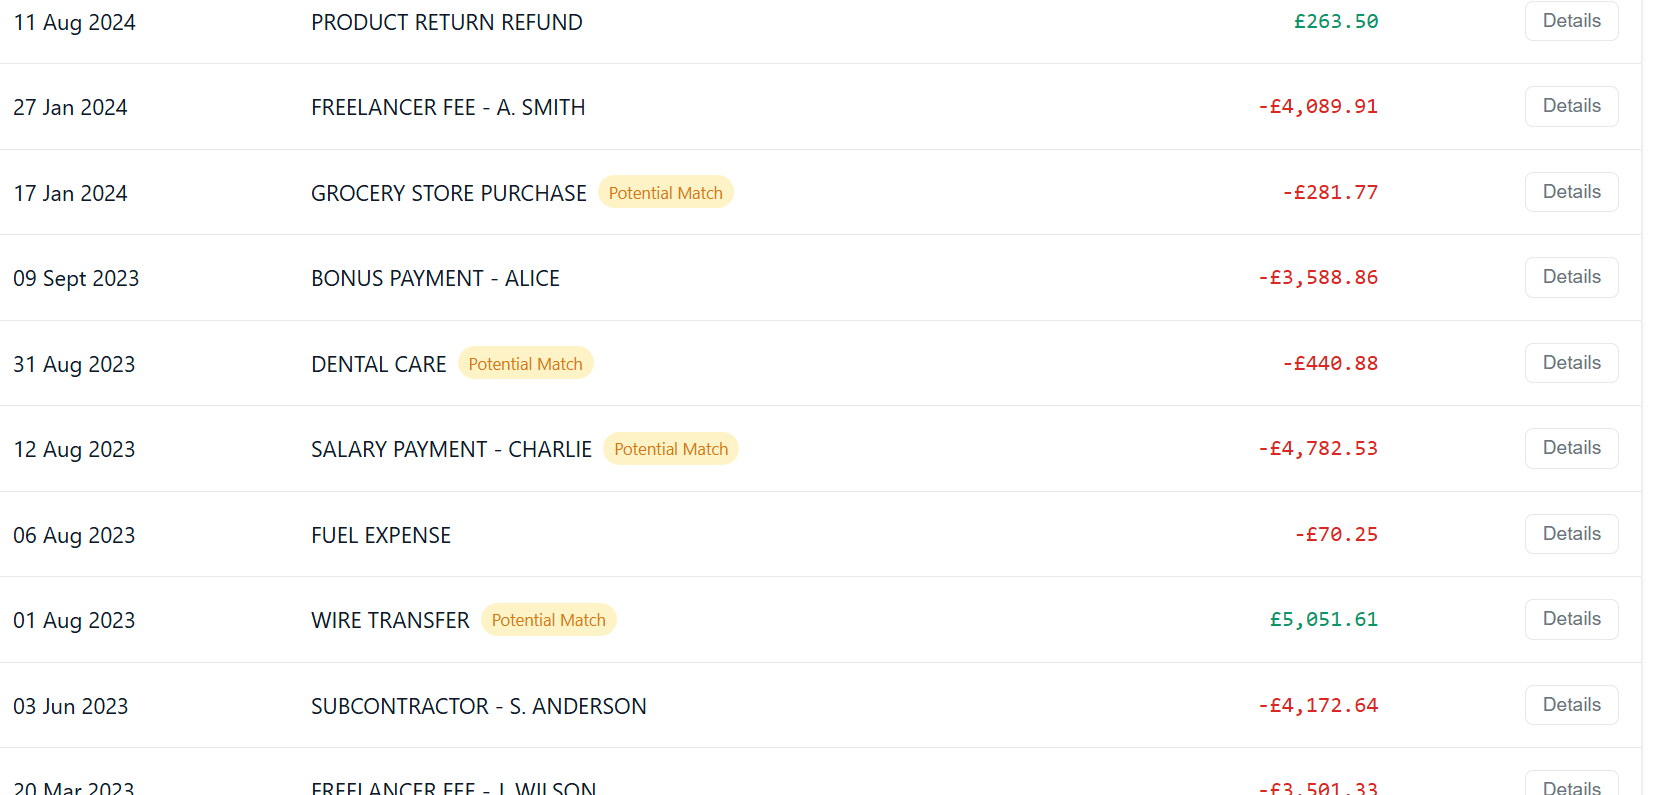Select the Bonus Payment - Alice description
Image resolution: width=1666 pixels, height=795 pixels.
click(x=435, y=279)
